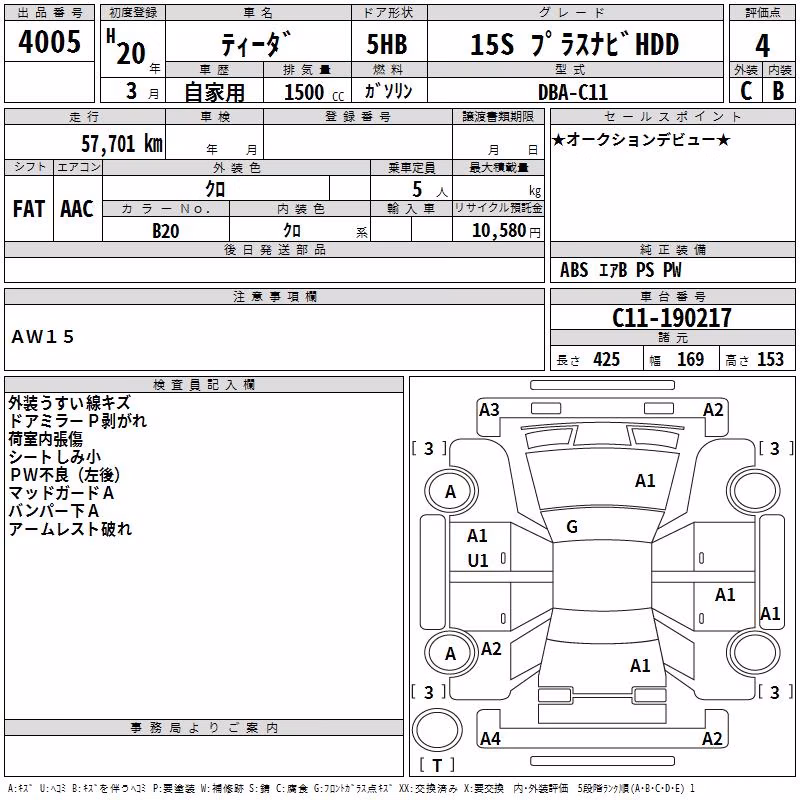Click the color number B20 field
Image resolution: width=800 pixels, height=800 pixels.
(166, 230)
